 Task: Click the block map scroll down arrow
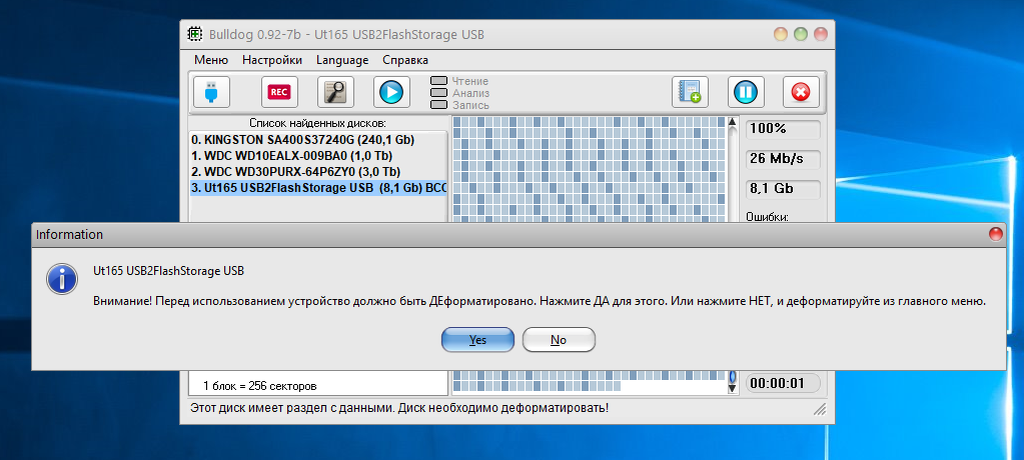(732, 388)
